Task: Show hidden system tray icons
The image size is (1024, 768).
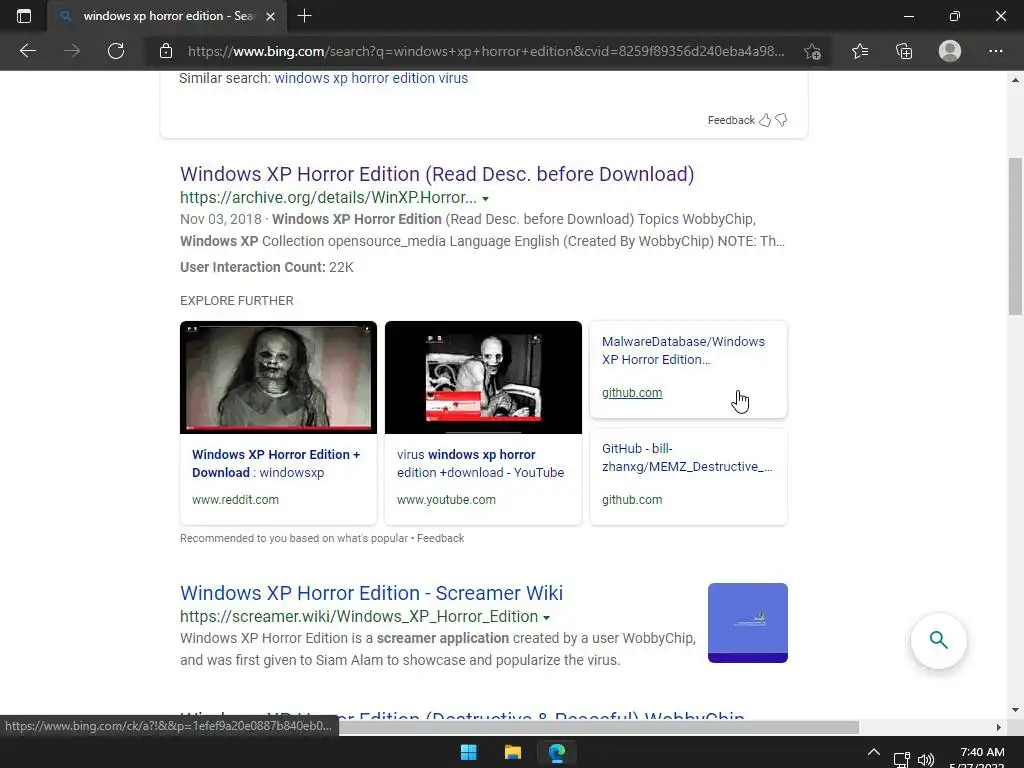Action: pos(874,752)
